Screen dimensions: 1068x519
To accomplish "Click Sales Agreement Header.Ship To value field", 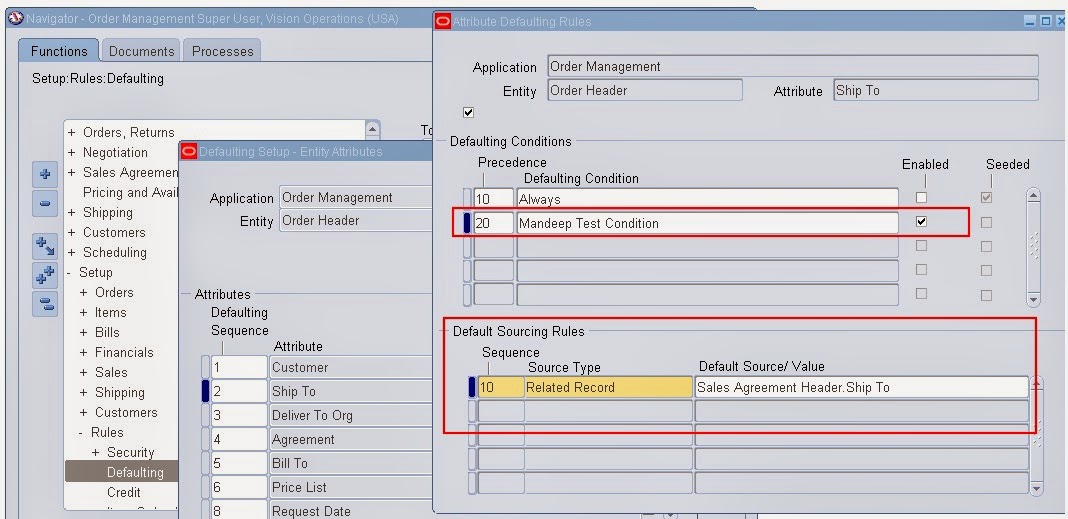I will 861,387.
